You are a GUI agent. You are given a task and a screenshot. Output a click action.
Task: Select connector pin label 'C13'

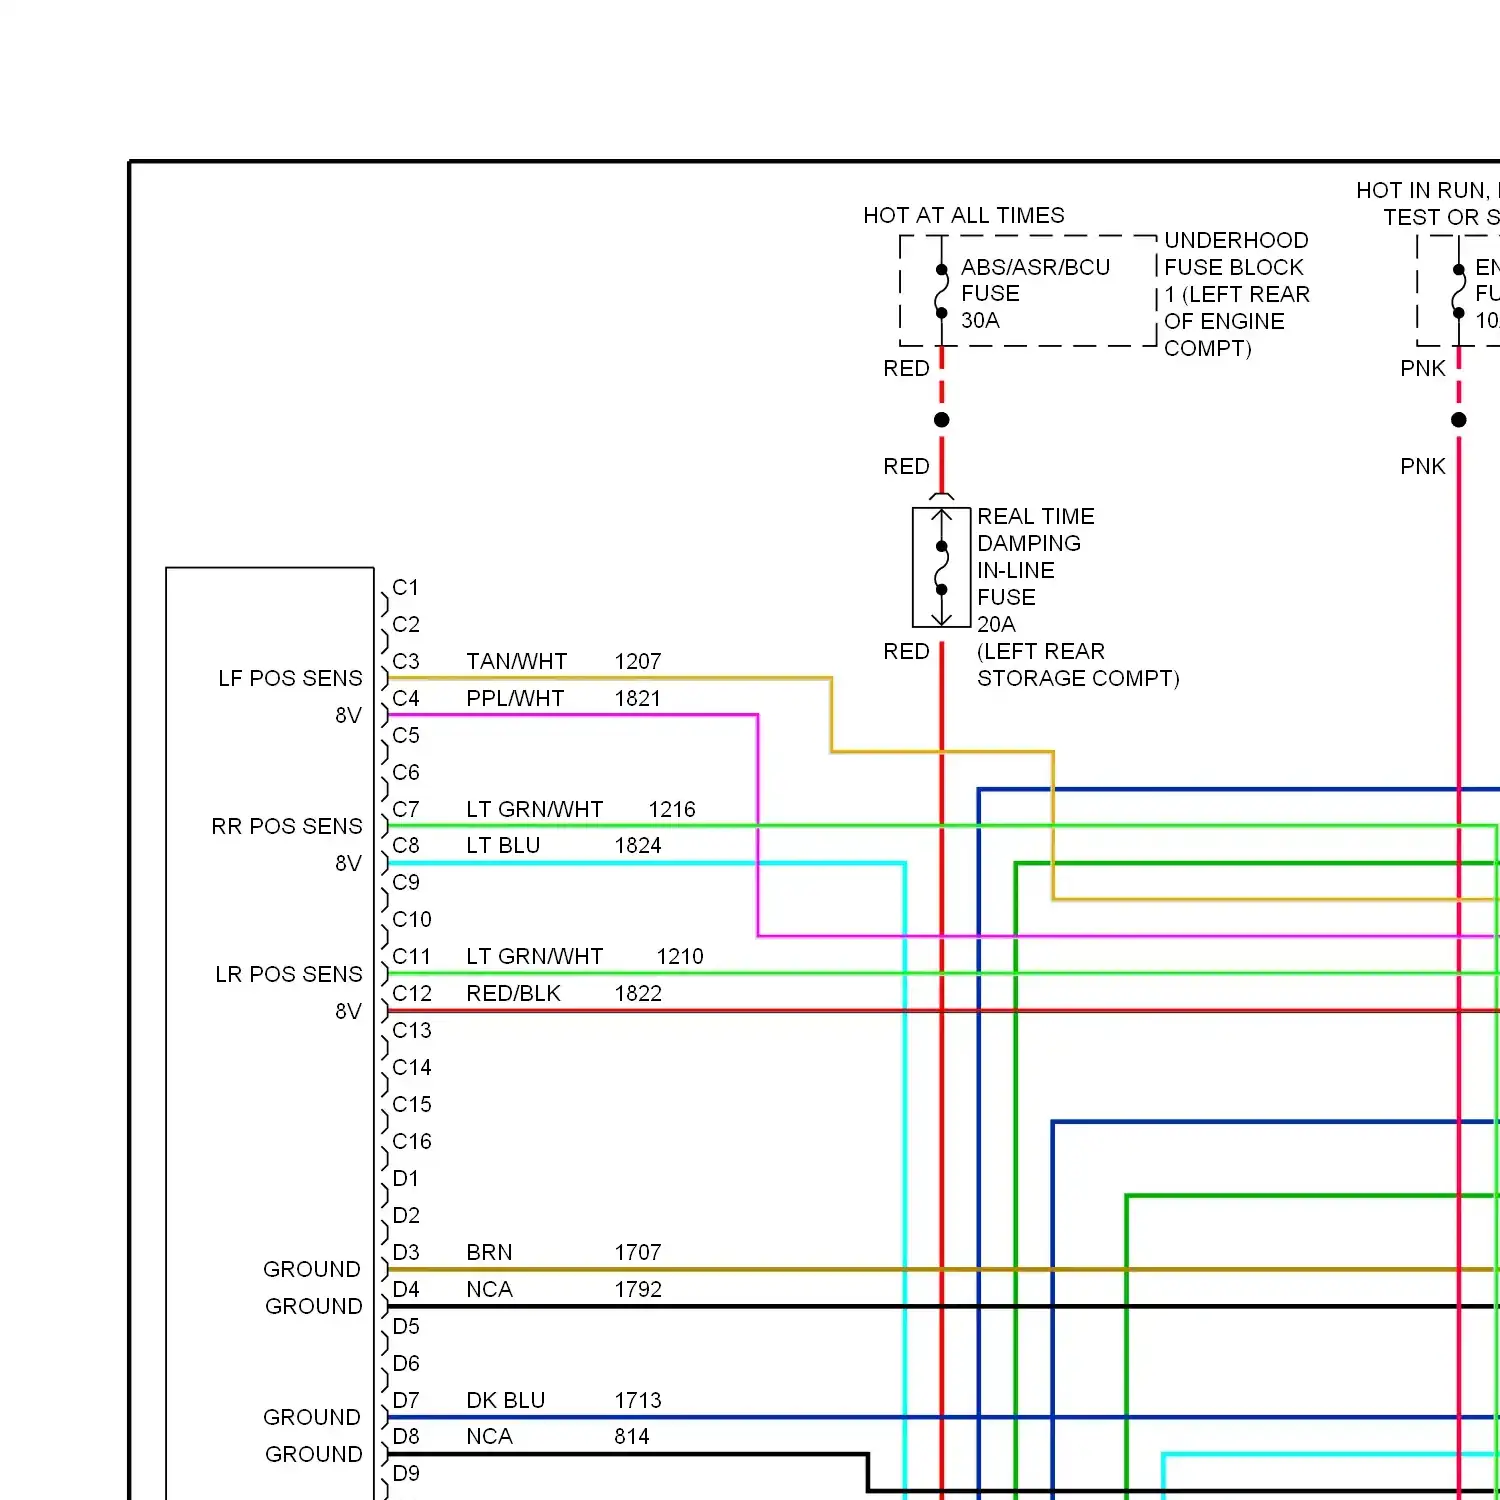(x=412, y=1031)
